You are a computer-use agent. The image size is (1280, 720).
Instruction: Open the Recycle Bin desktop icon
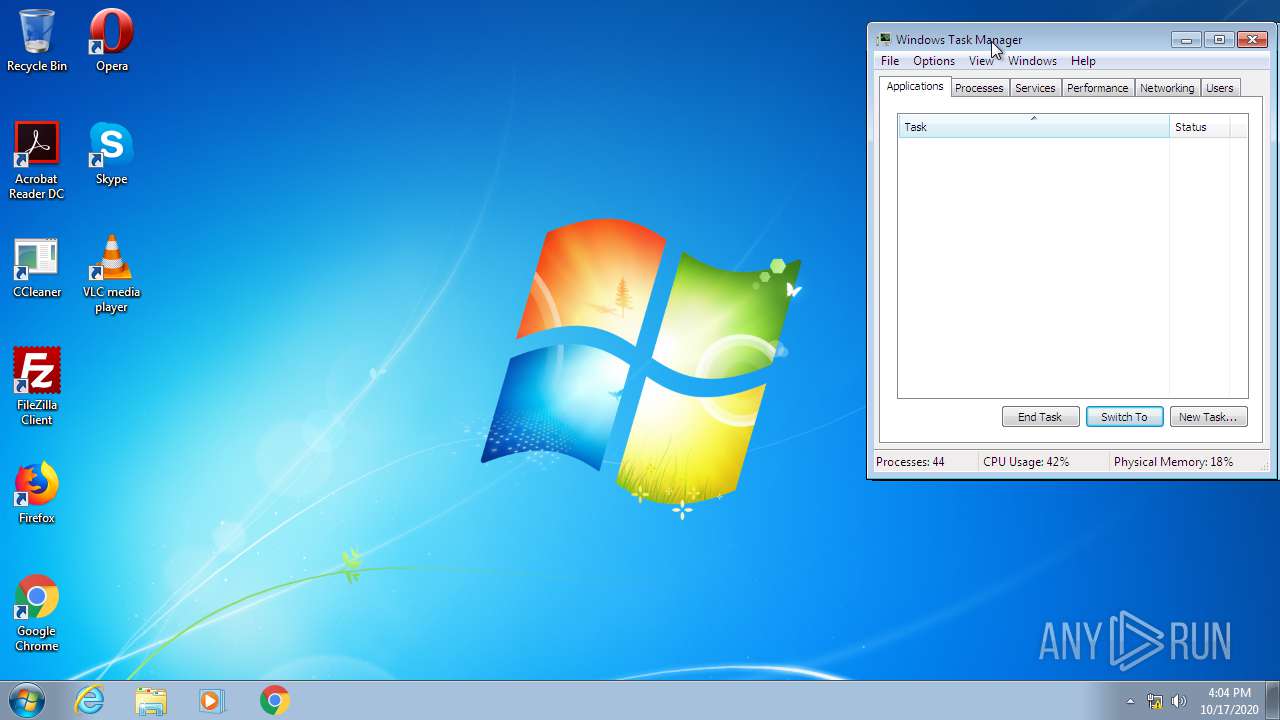(37, 41)
